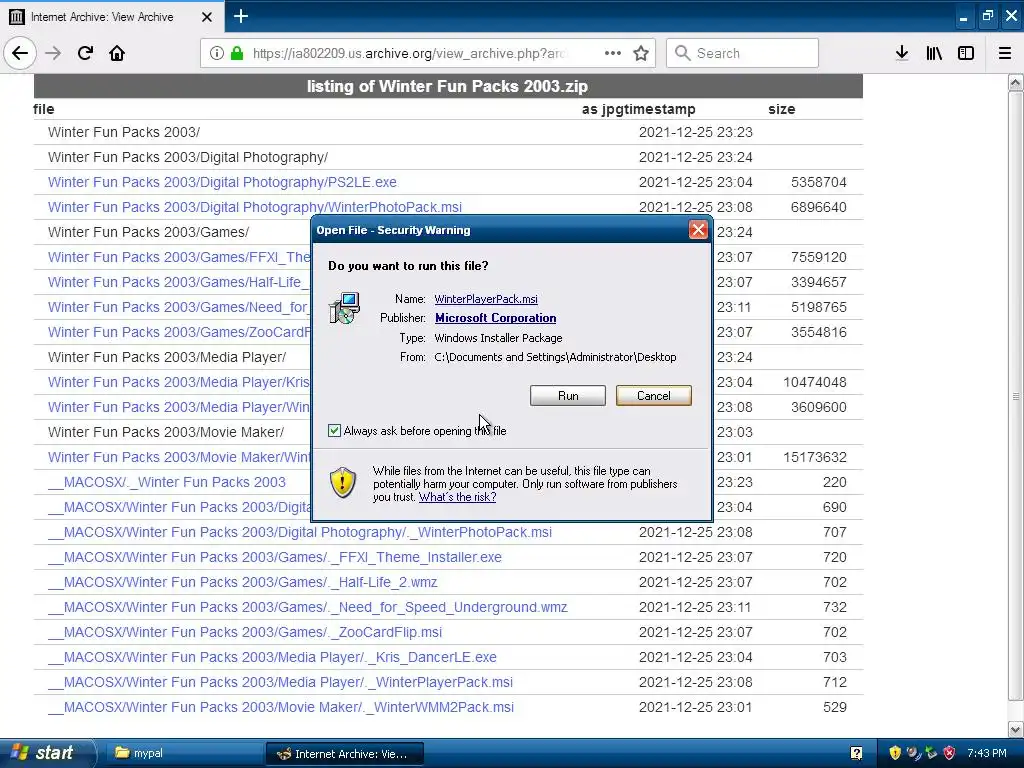Click the scrollbar down arrow
The width and height of the screenshot is (1024, 768).
click(x=1016, y=729)
